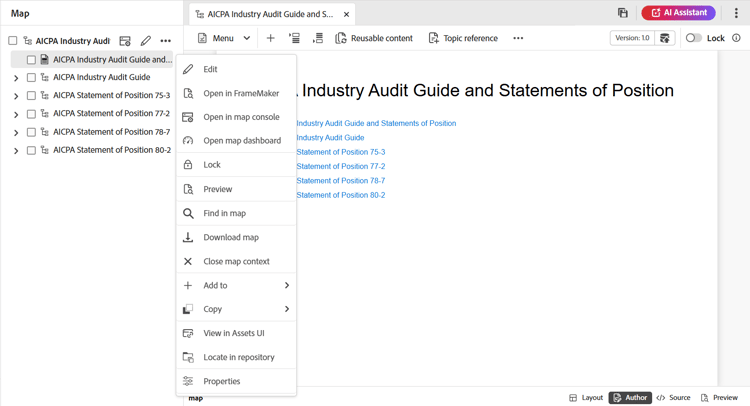Image resolution: width=750 pixels, height=406 pixels.
Task: Click the pencil edit icon in Map panel
Action: point(146,41)
